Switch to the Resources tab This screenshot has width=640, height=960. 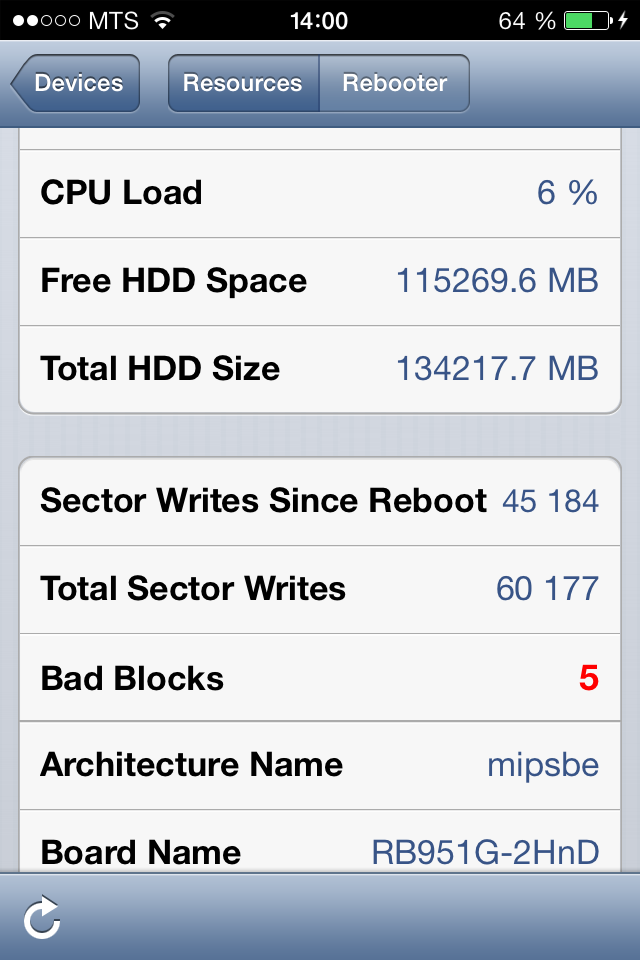coord(243,83)
